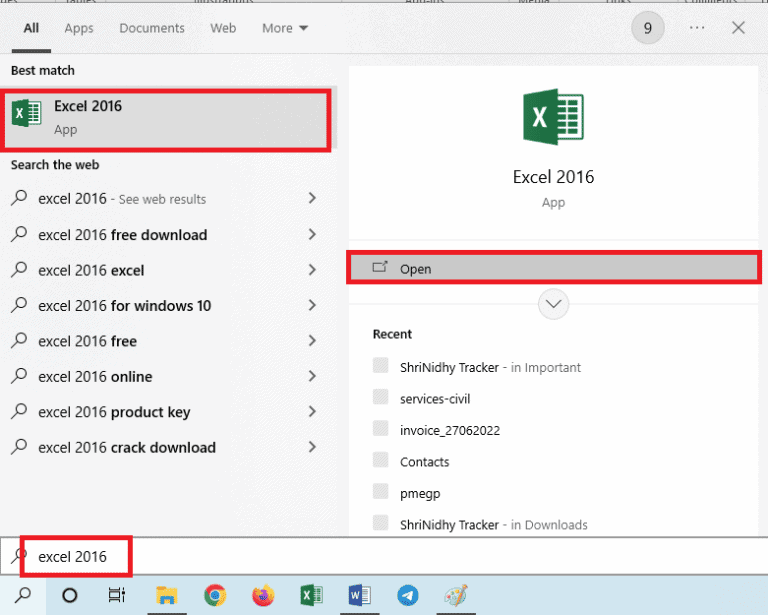The image size is (768, 615).
Task: Open recent file pmegp
Action: coord(420,494)
